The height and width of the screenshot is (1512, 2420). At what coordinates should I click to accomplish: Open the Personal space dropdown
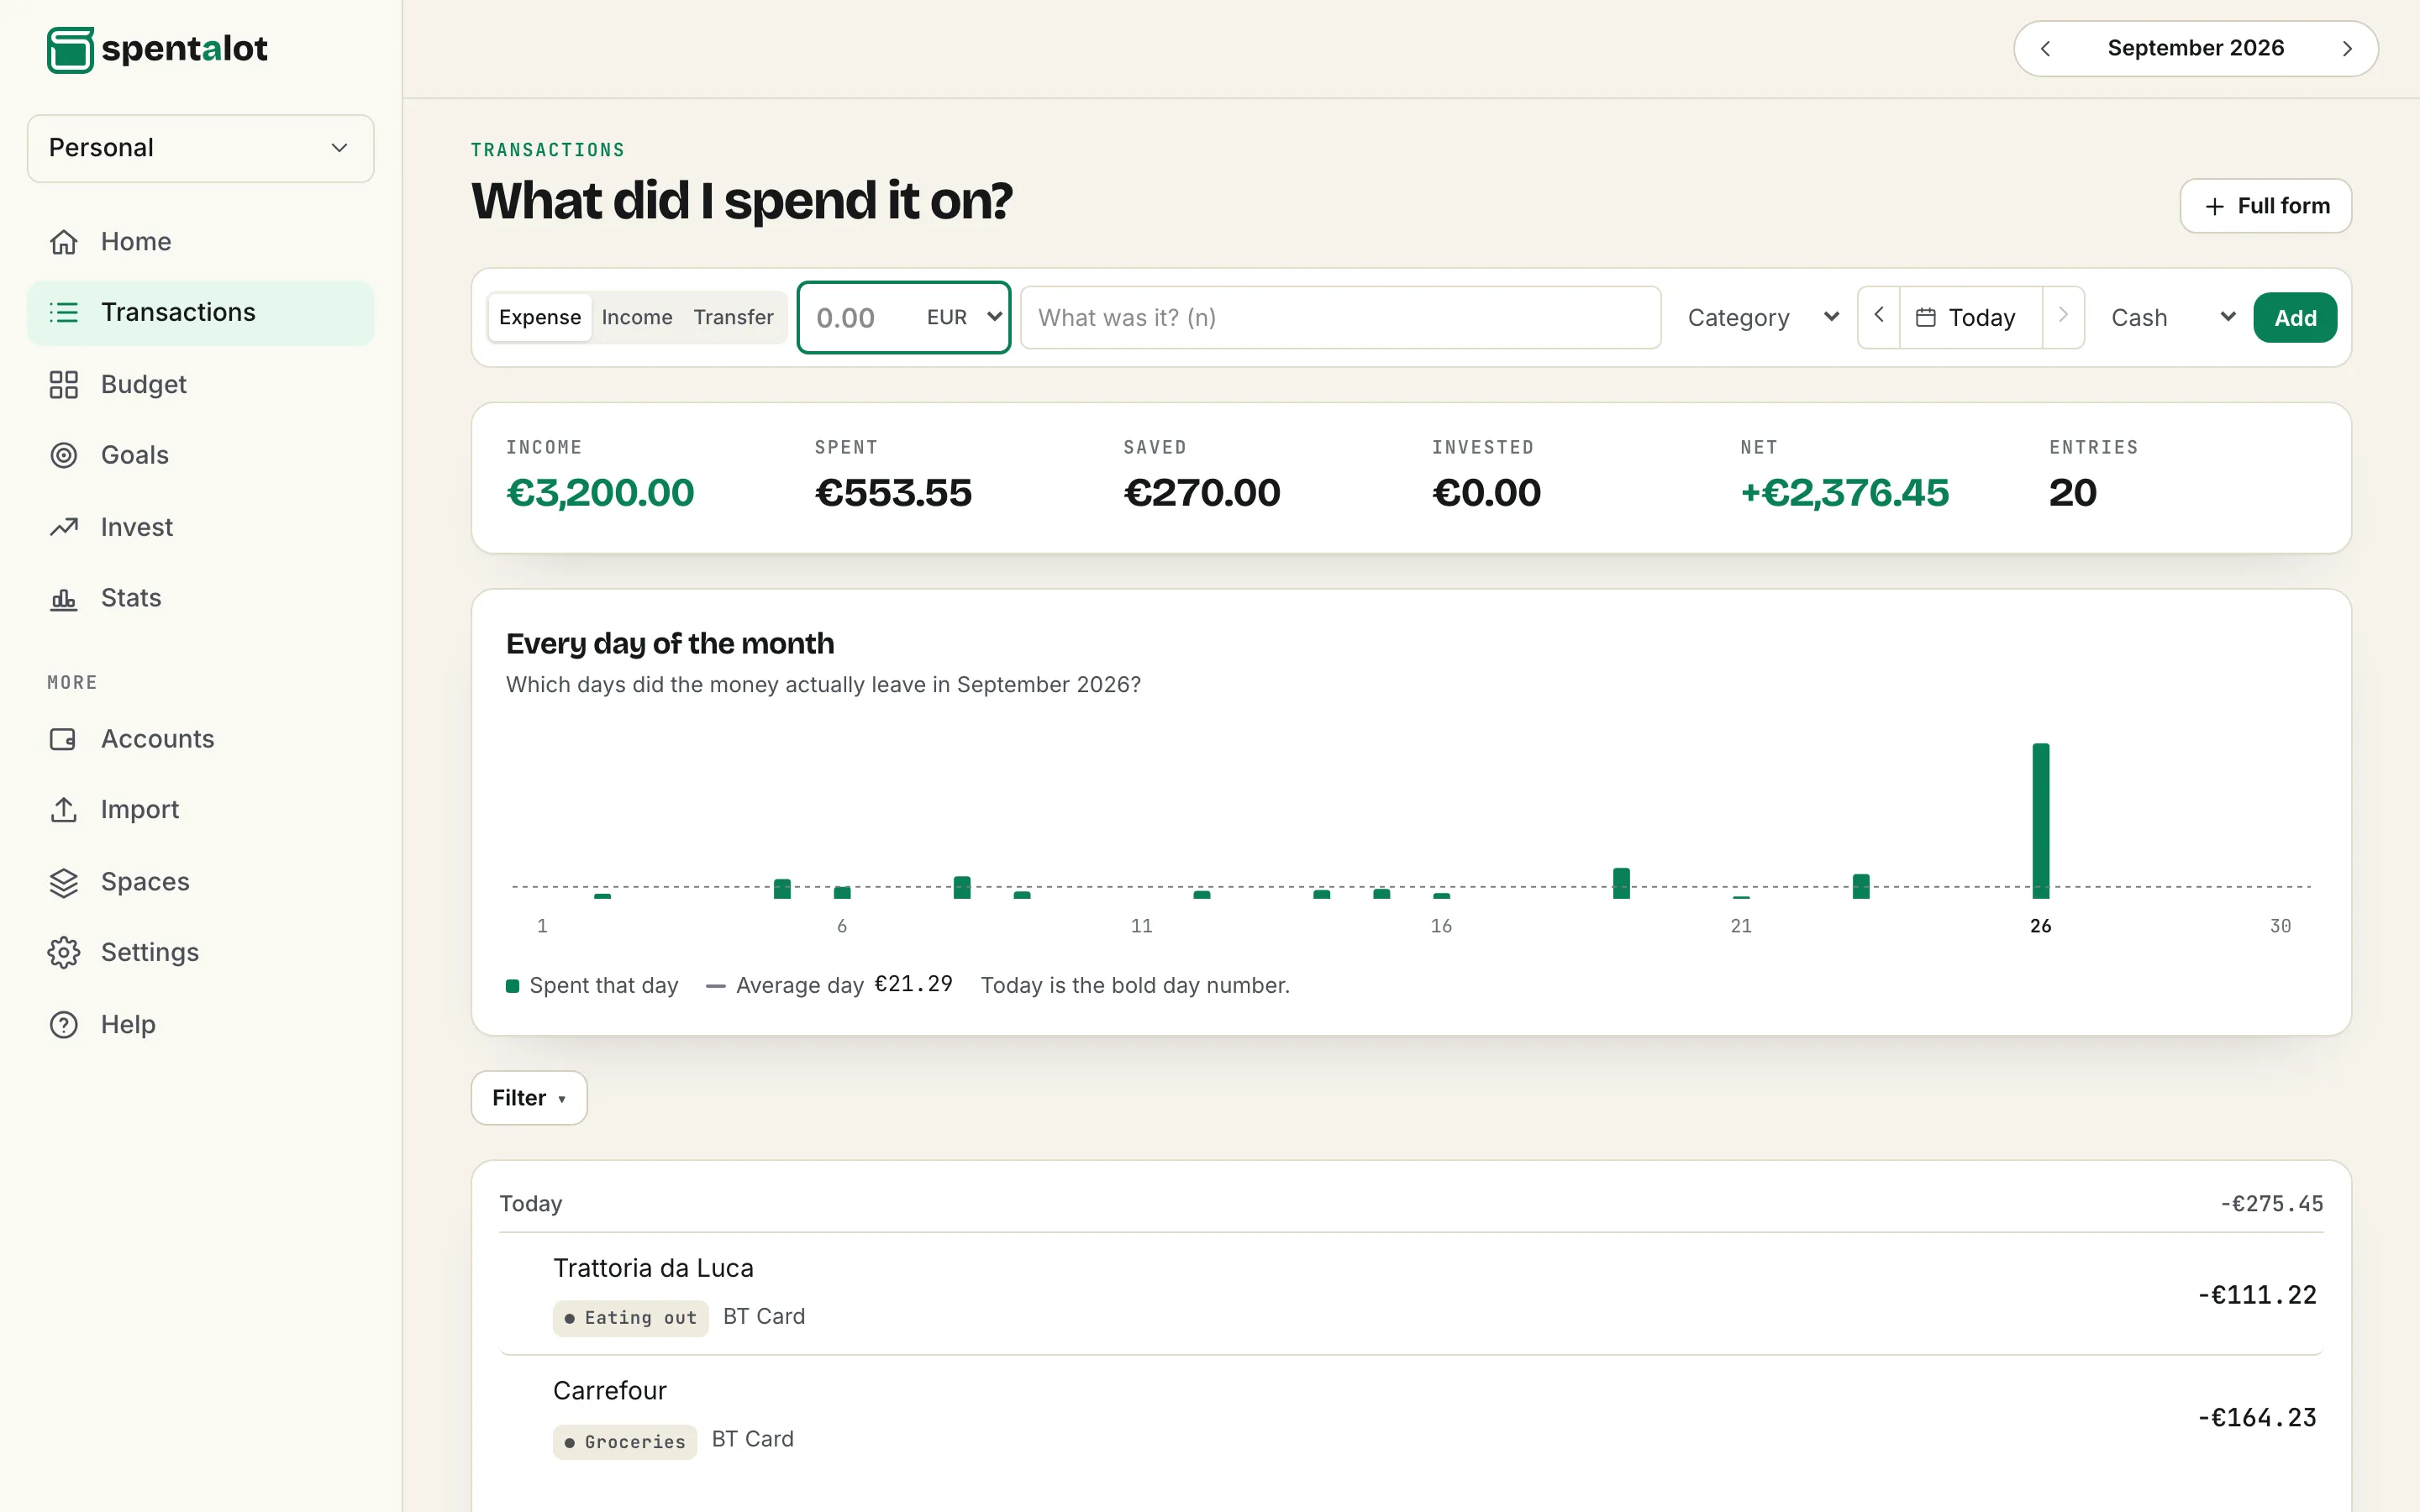point(201,148)
